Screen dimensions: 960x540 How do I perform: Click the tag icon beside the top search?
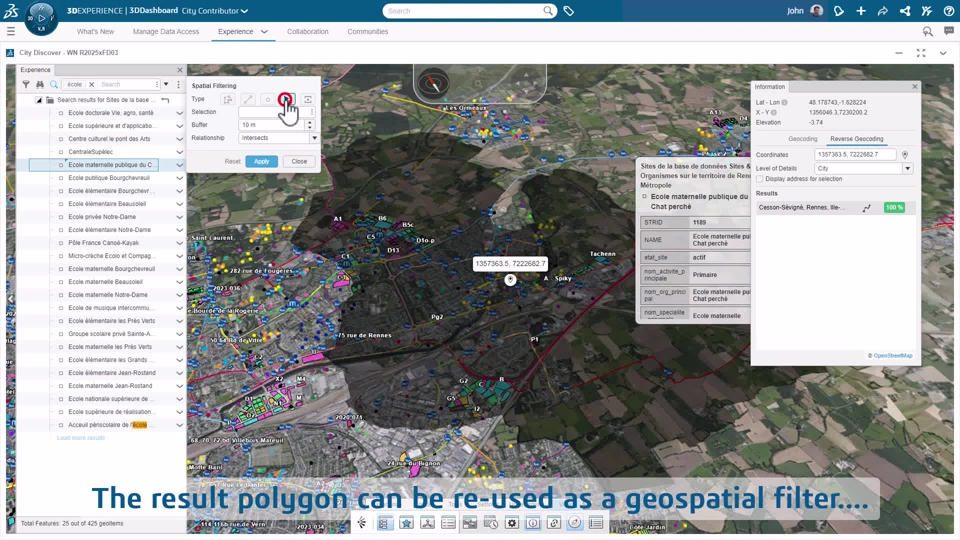[x=569, y=11]
